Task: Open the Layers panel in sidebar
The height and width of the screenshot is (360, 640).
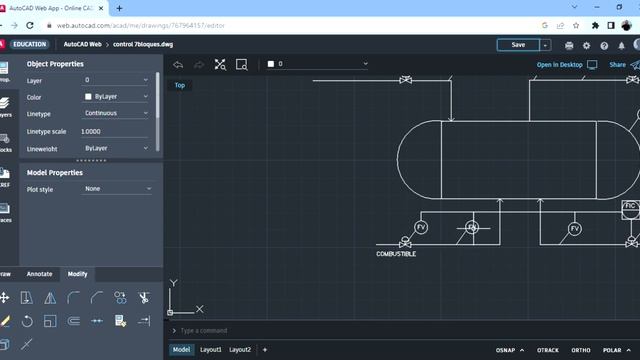Action: pyautogui.click(x=5, y=107)
